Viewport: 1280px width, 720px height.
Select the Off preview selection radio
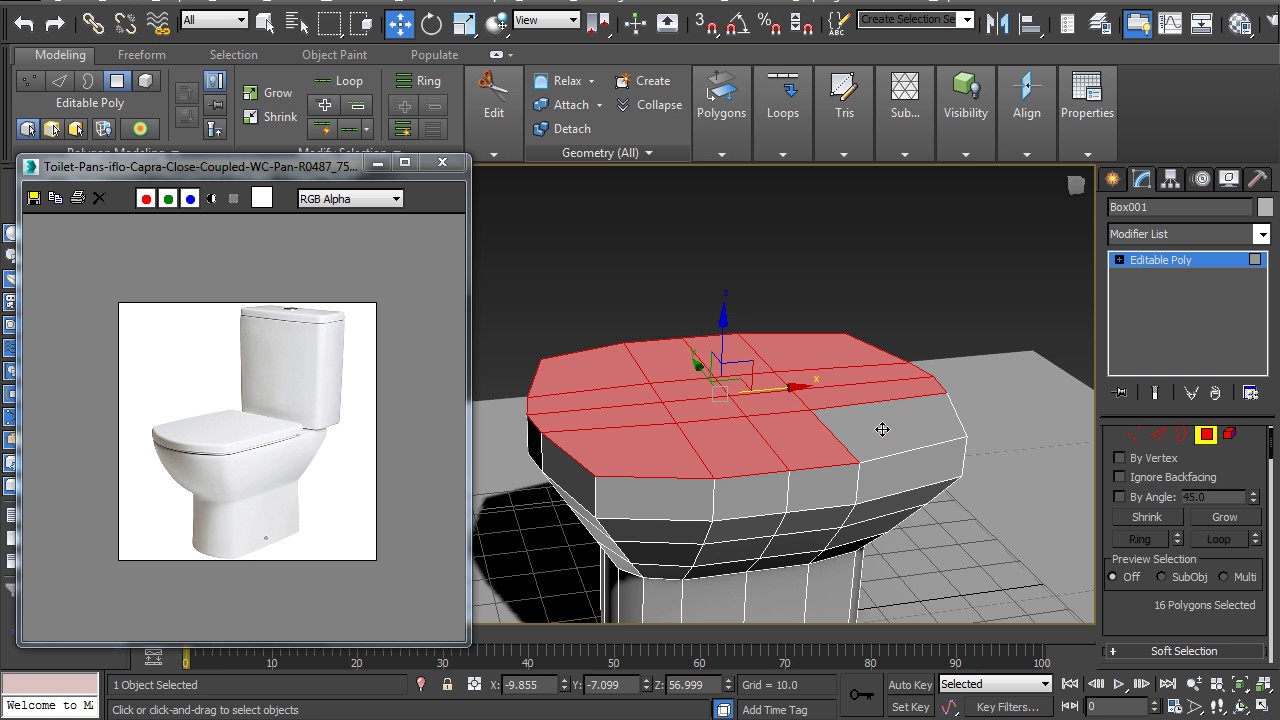[x=1113, y=577]
